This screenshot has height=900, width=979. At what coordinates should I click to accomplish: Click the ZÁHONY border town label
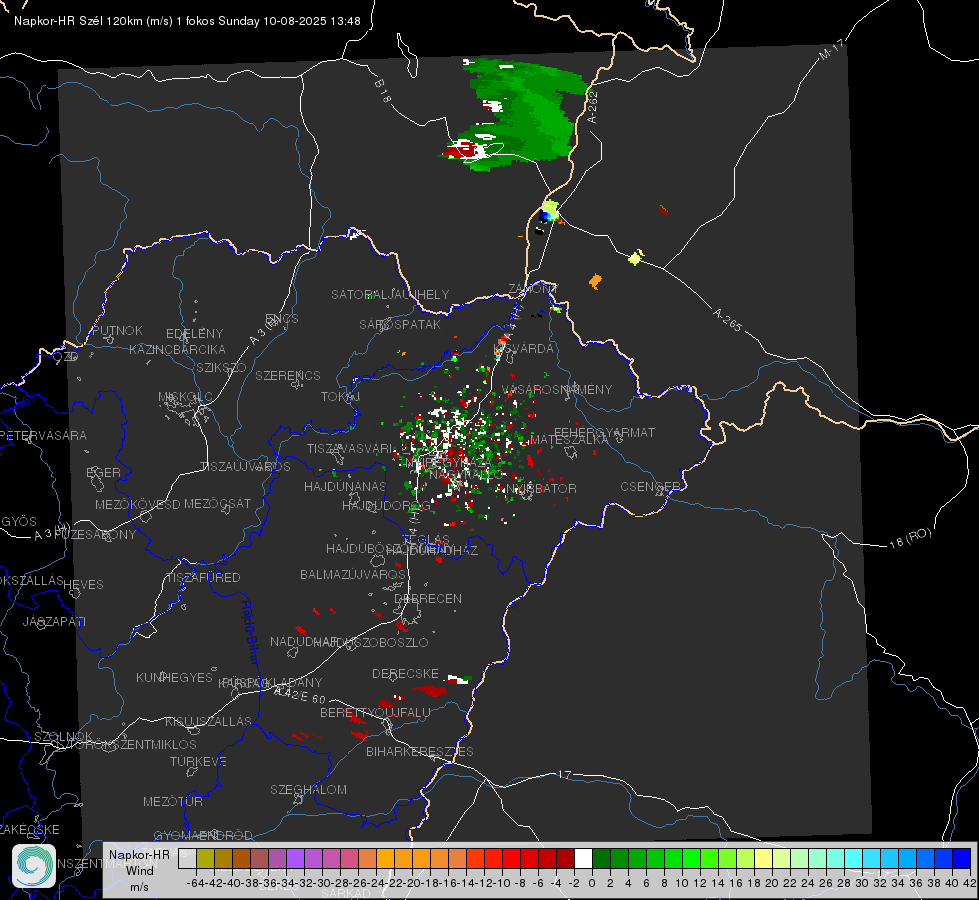coord(532,289)
